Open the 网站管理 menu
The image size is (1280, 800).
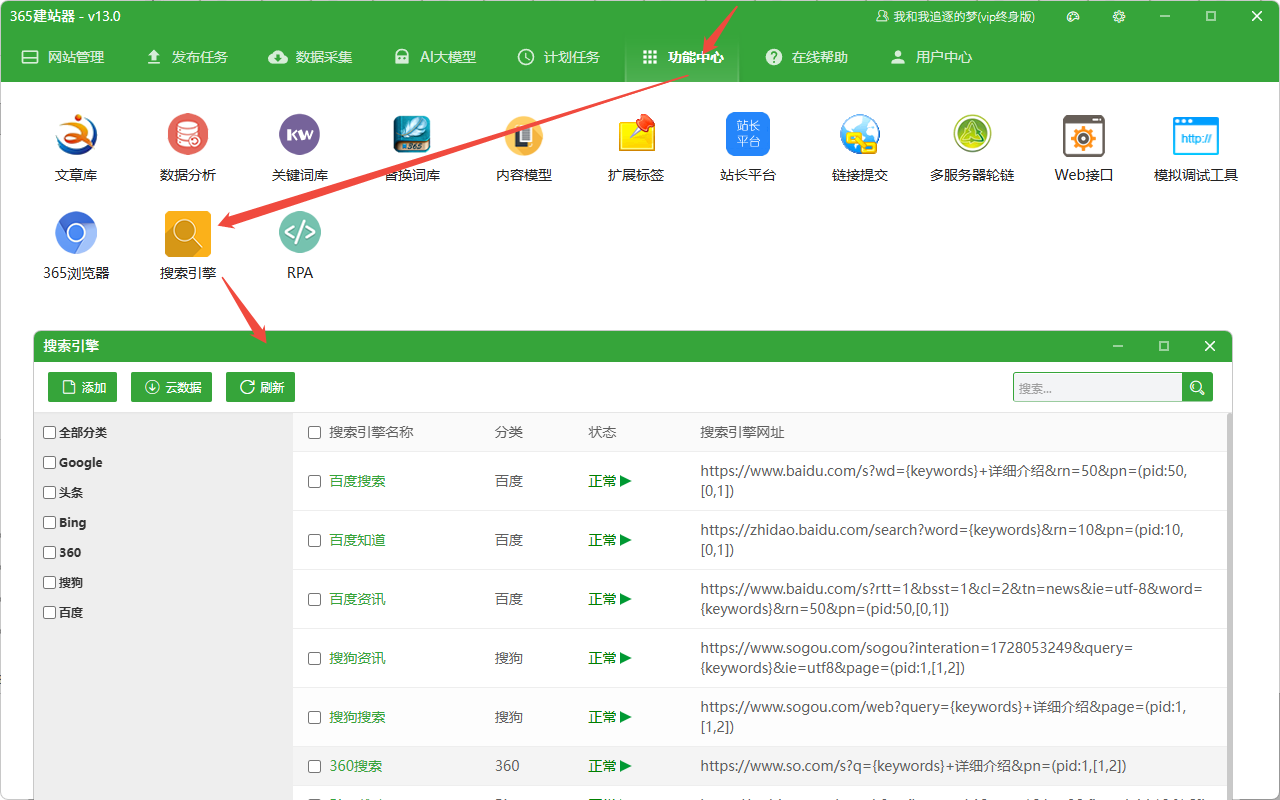63,57
